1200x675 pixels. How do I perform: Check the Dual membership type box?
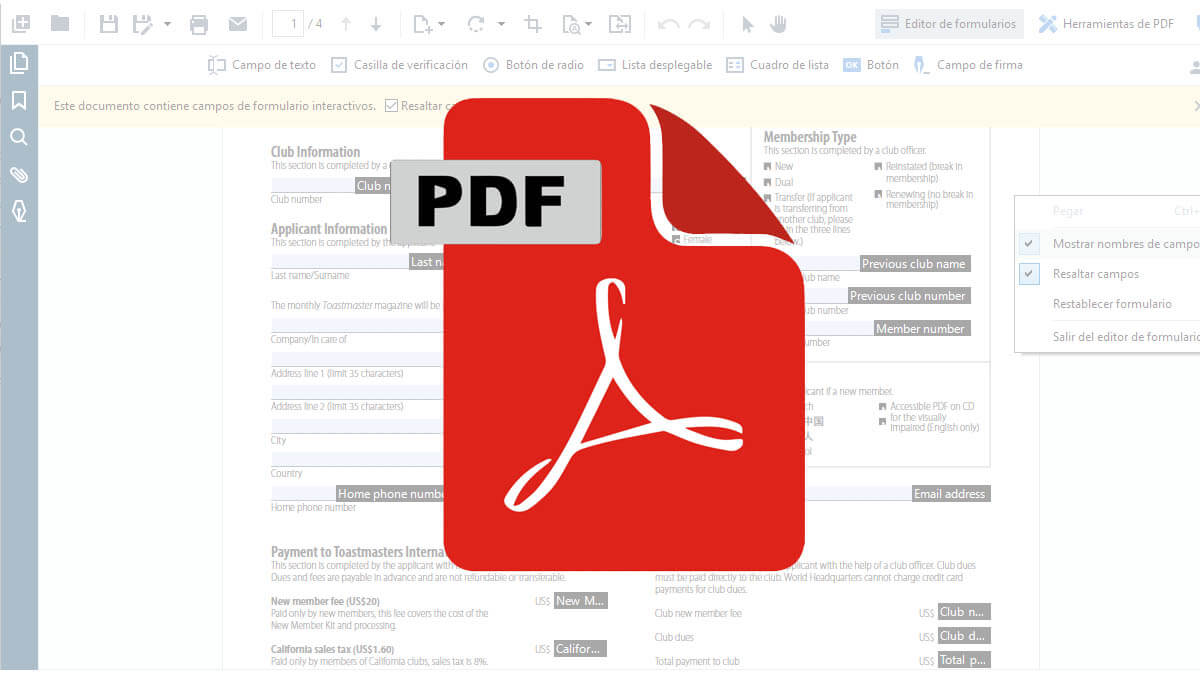tap(767, 183)
